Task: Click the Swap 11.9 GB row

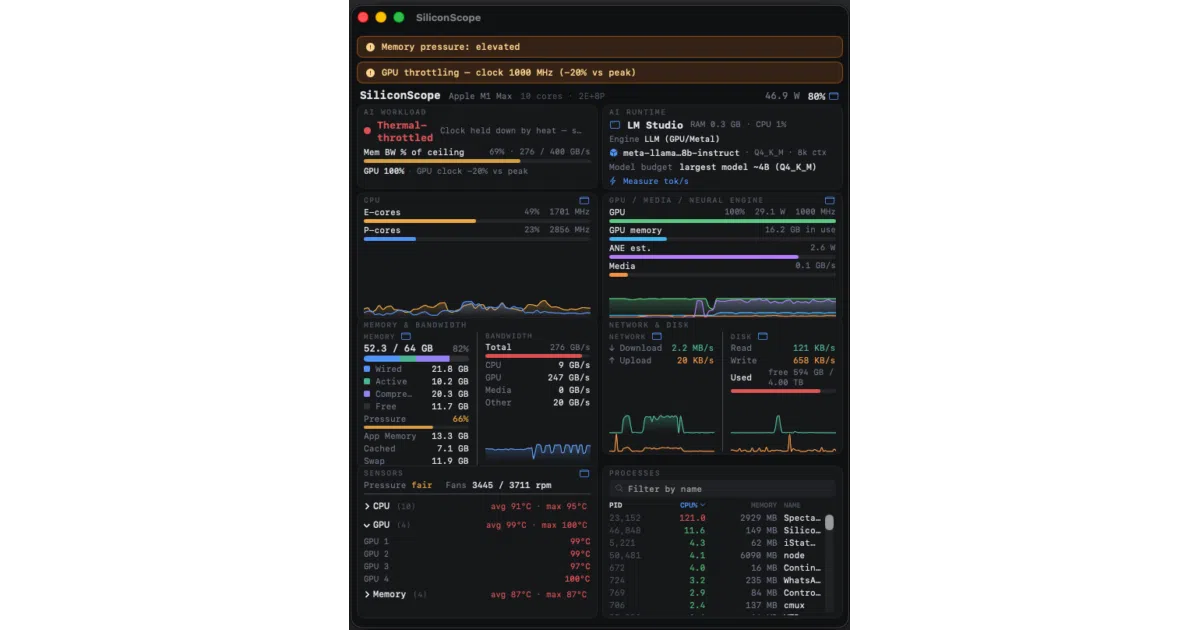Action: tap(416, 461)
